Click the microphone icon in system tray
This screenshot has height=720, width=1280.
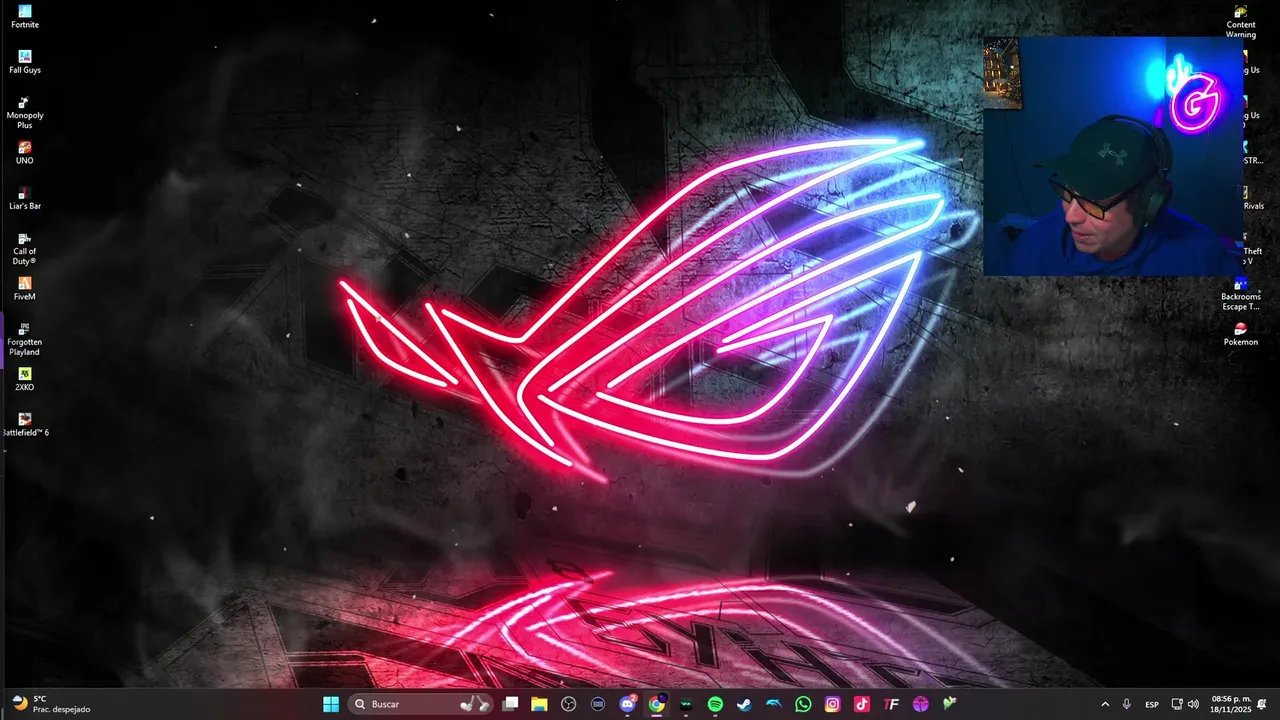[1127, 704]
